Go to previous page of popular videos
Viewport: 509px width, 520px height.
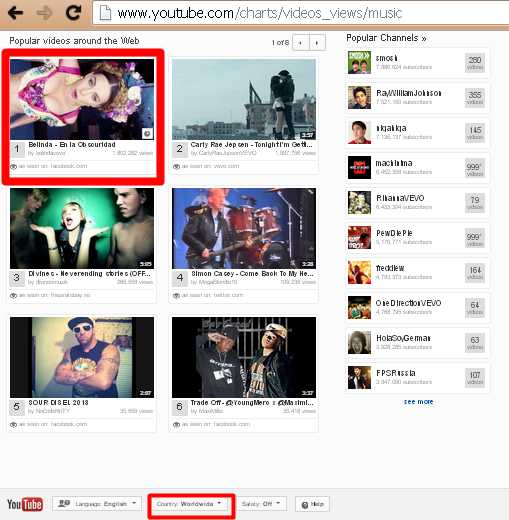pyautogui.click(x=301, y=43)
